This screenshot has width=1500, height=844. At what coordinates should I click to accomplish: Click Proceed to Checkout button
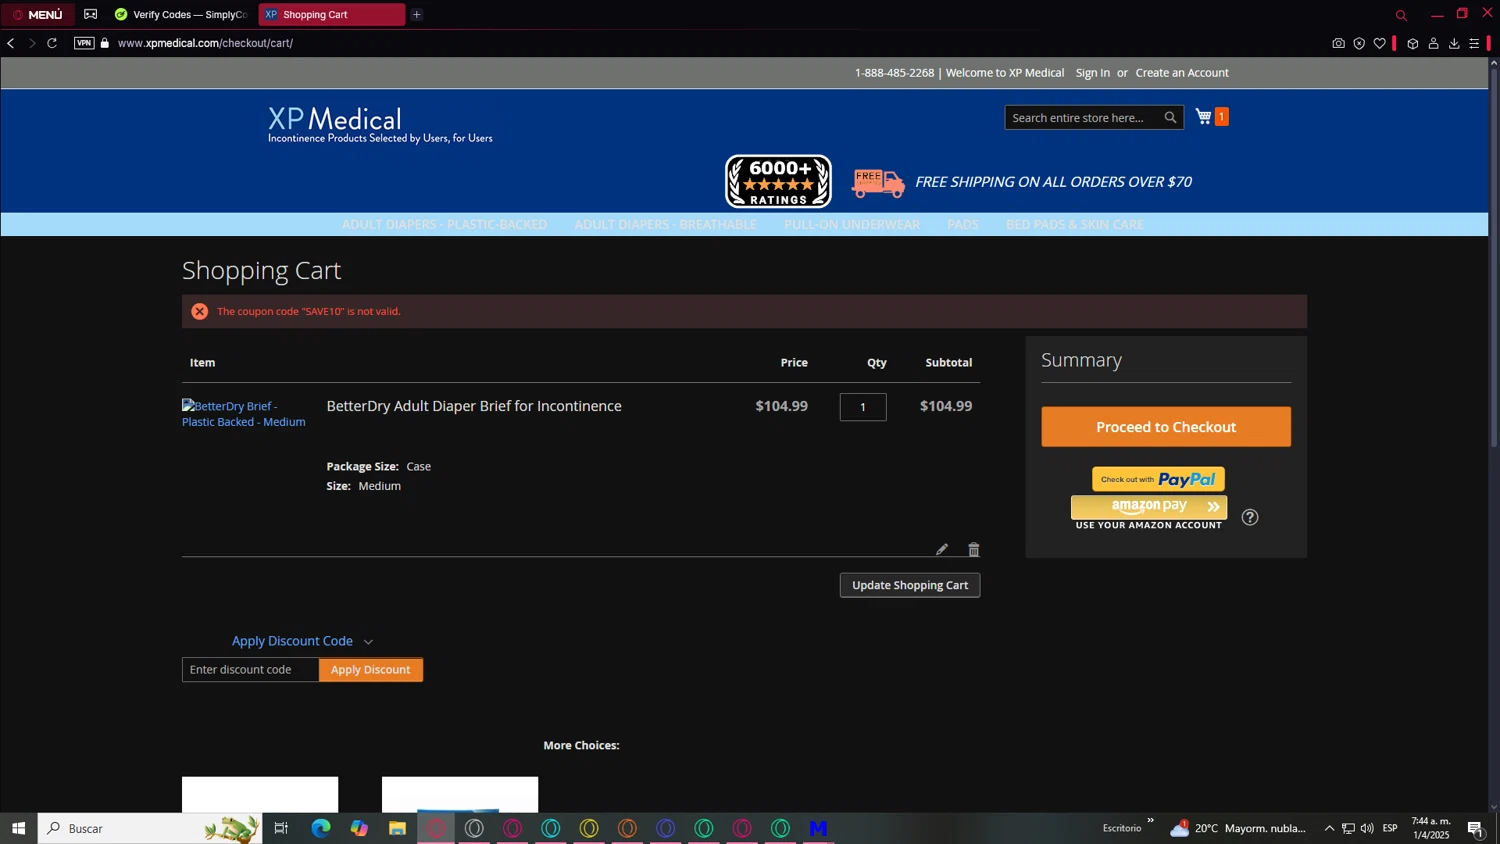tap(1166, 427)
